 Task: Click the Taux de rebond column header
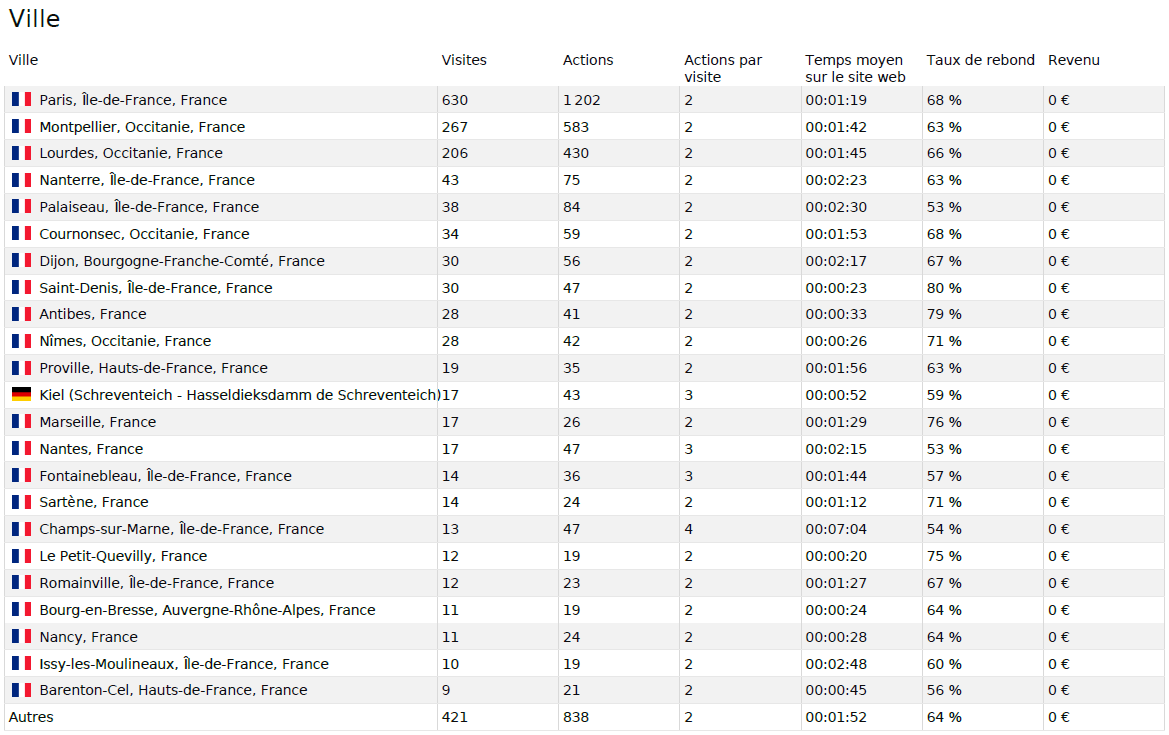980,60
